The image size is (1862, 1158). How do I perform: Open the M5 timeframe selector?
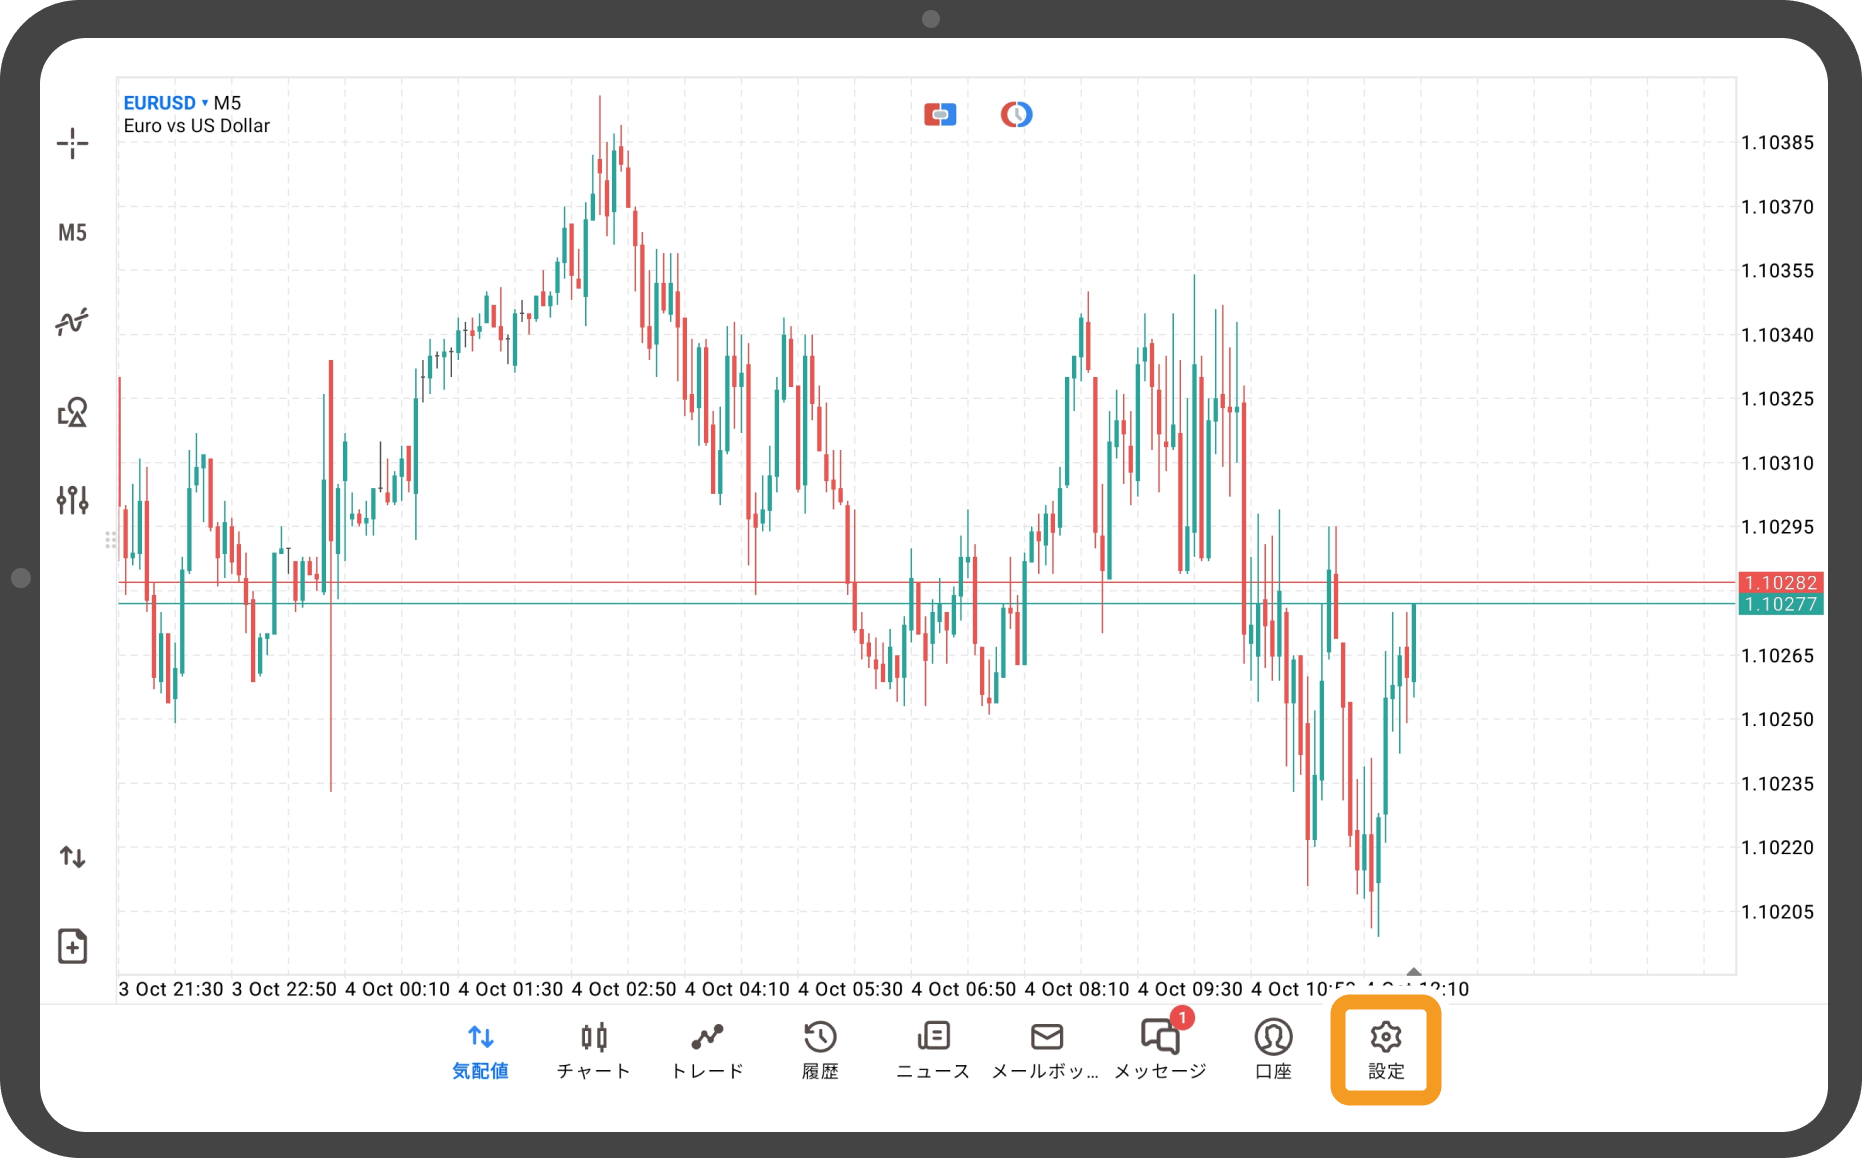tap(72, 233)
